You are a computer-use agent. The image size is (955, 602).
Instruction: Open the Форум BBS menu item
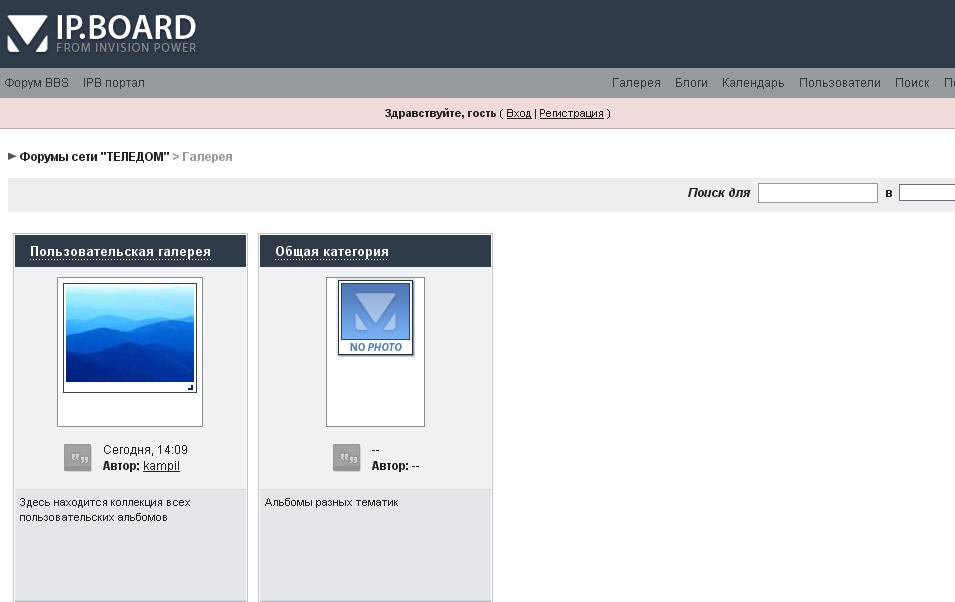click(36, 83)
